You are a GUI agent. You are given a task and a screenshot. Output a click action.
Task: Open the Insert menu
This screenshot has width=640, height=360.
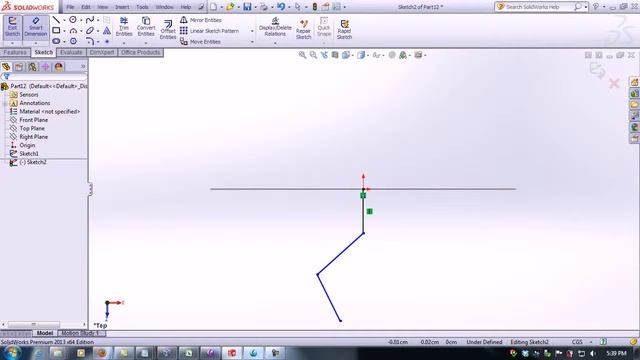tap(122, 7)
